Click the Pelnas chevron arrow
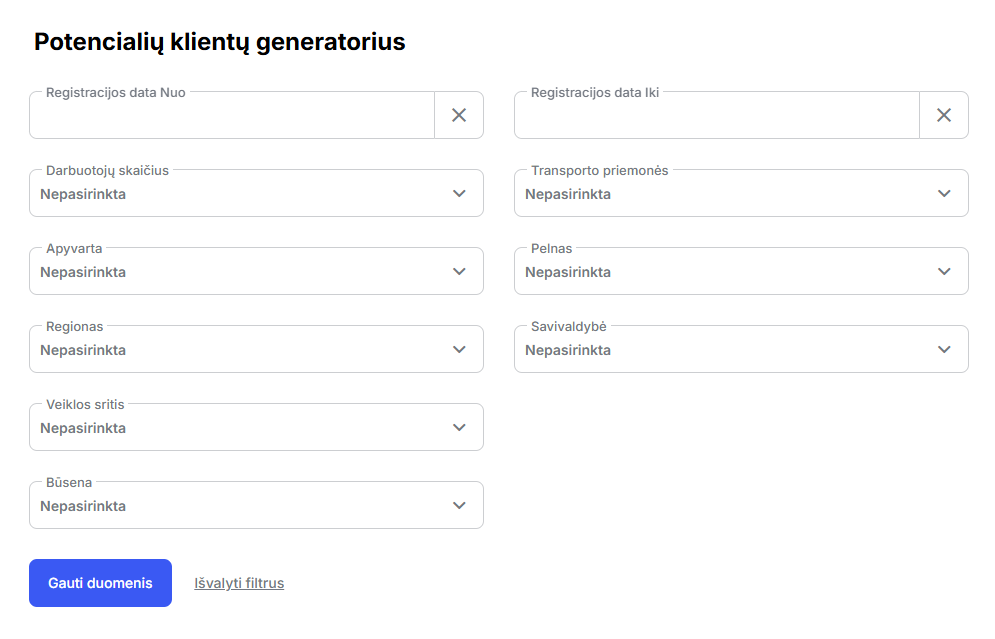The height and width of the screenshot is (639, 995). click(944, 271)
